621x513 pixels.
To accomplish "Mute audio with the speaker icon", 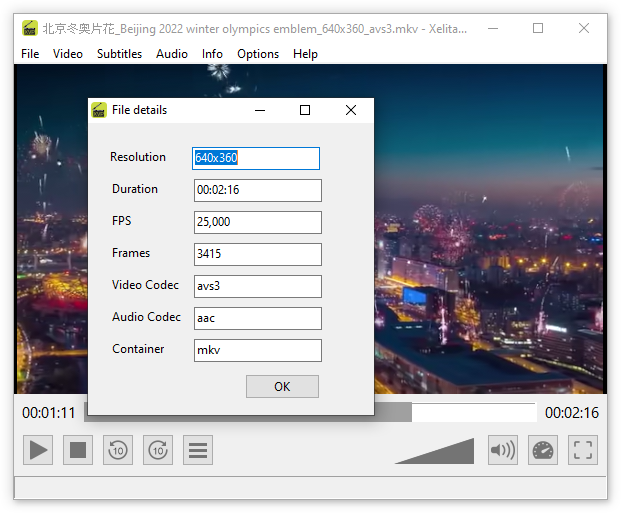I will (502, 450).
